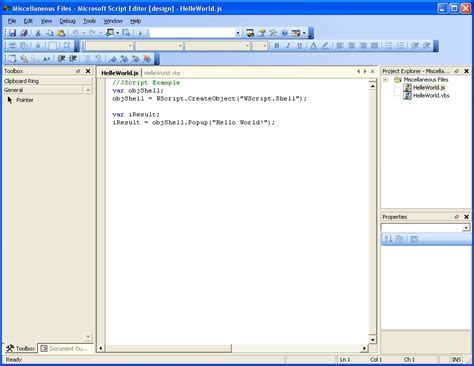Open the Help menu

point(135,21)
